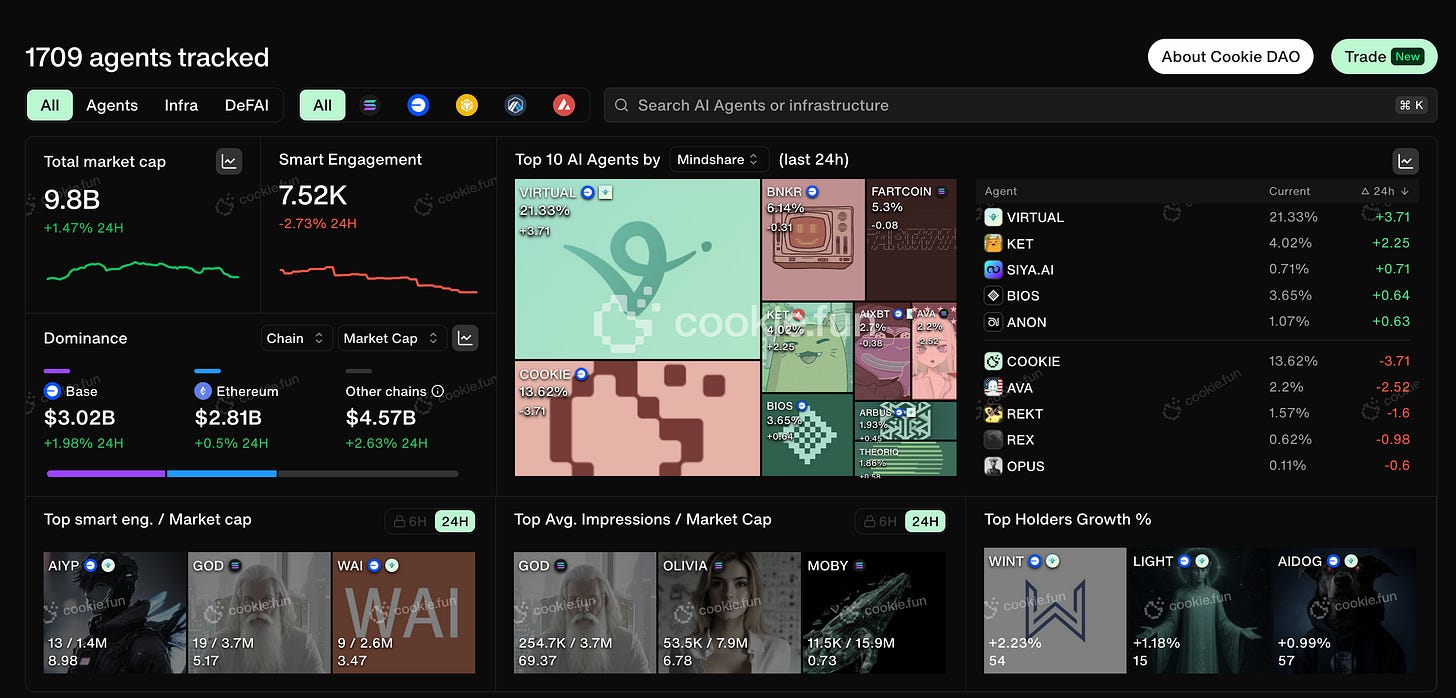Click SIYA.AI agent icon in table
Screen dimensions: 1456x698
[993, 269]
